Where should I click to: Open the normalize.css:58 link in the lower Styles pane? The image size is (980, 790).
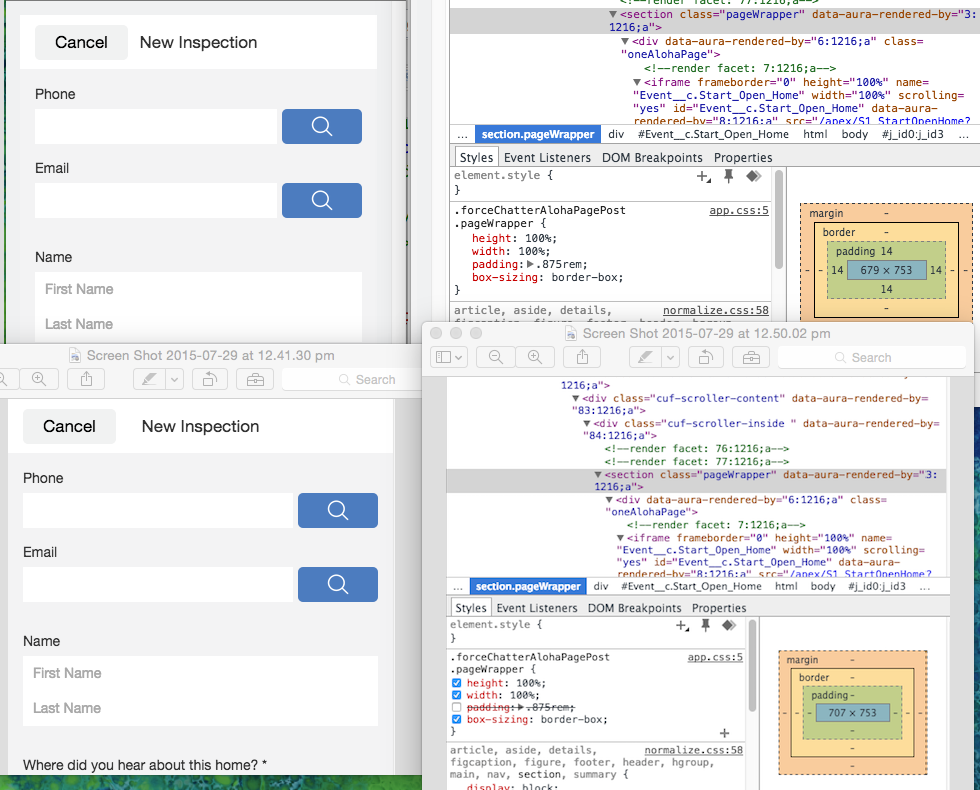[x=693, y=750]
